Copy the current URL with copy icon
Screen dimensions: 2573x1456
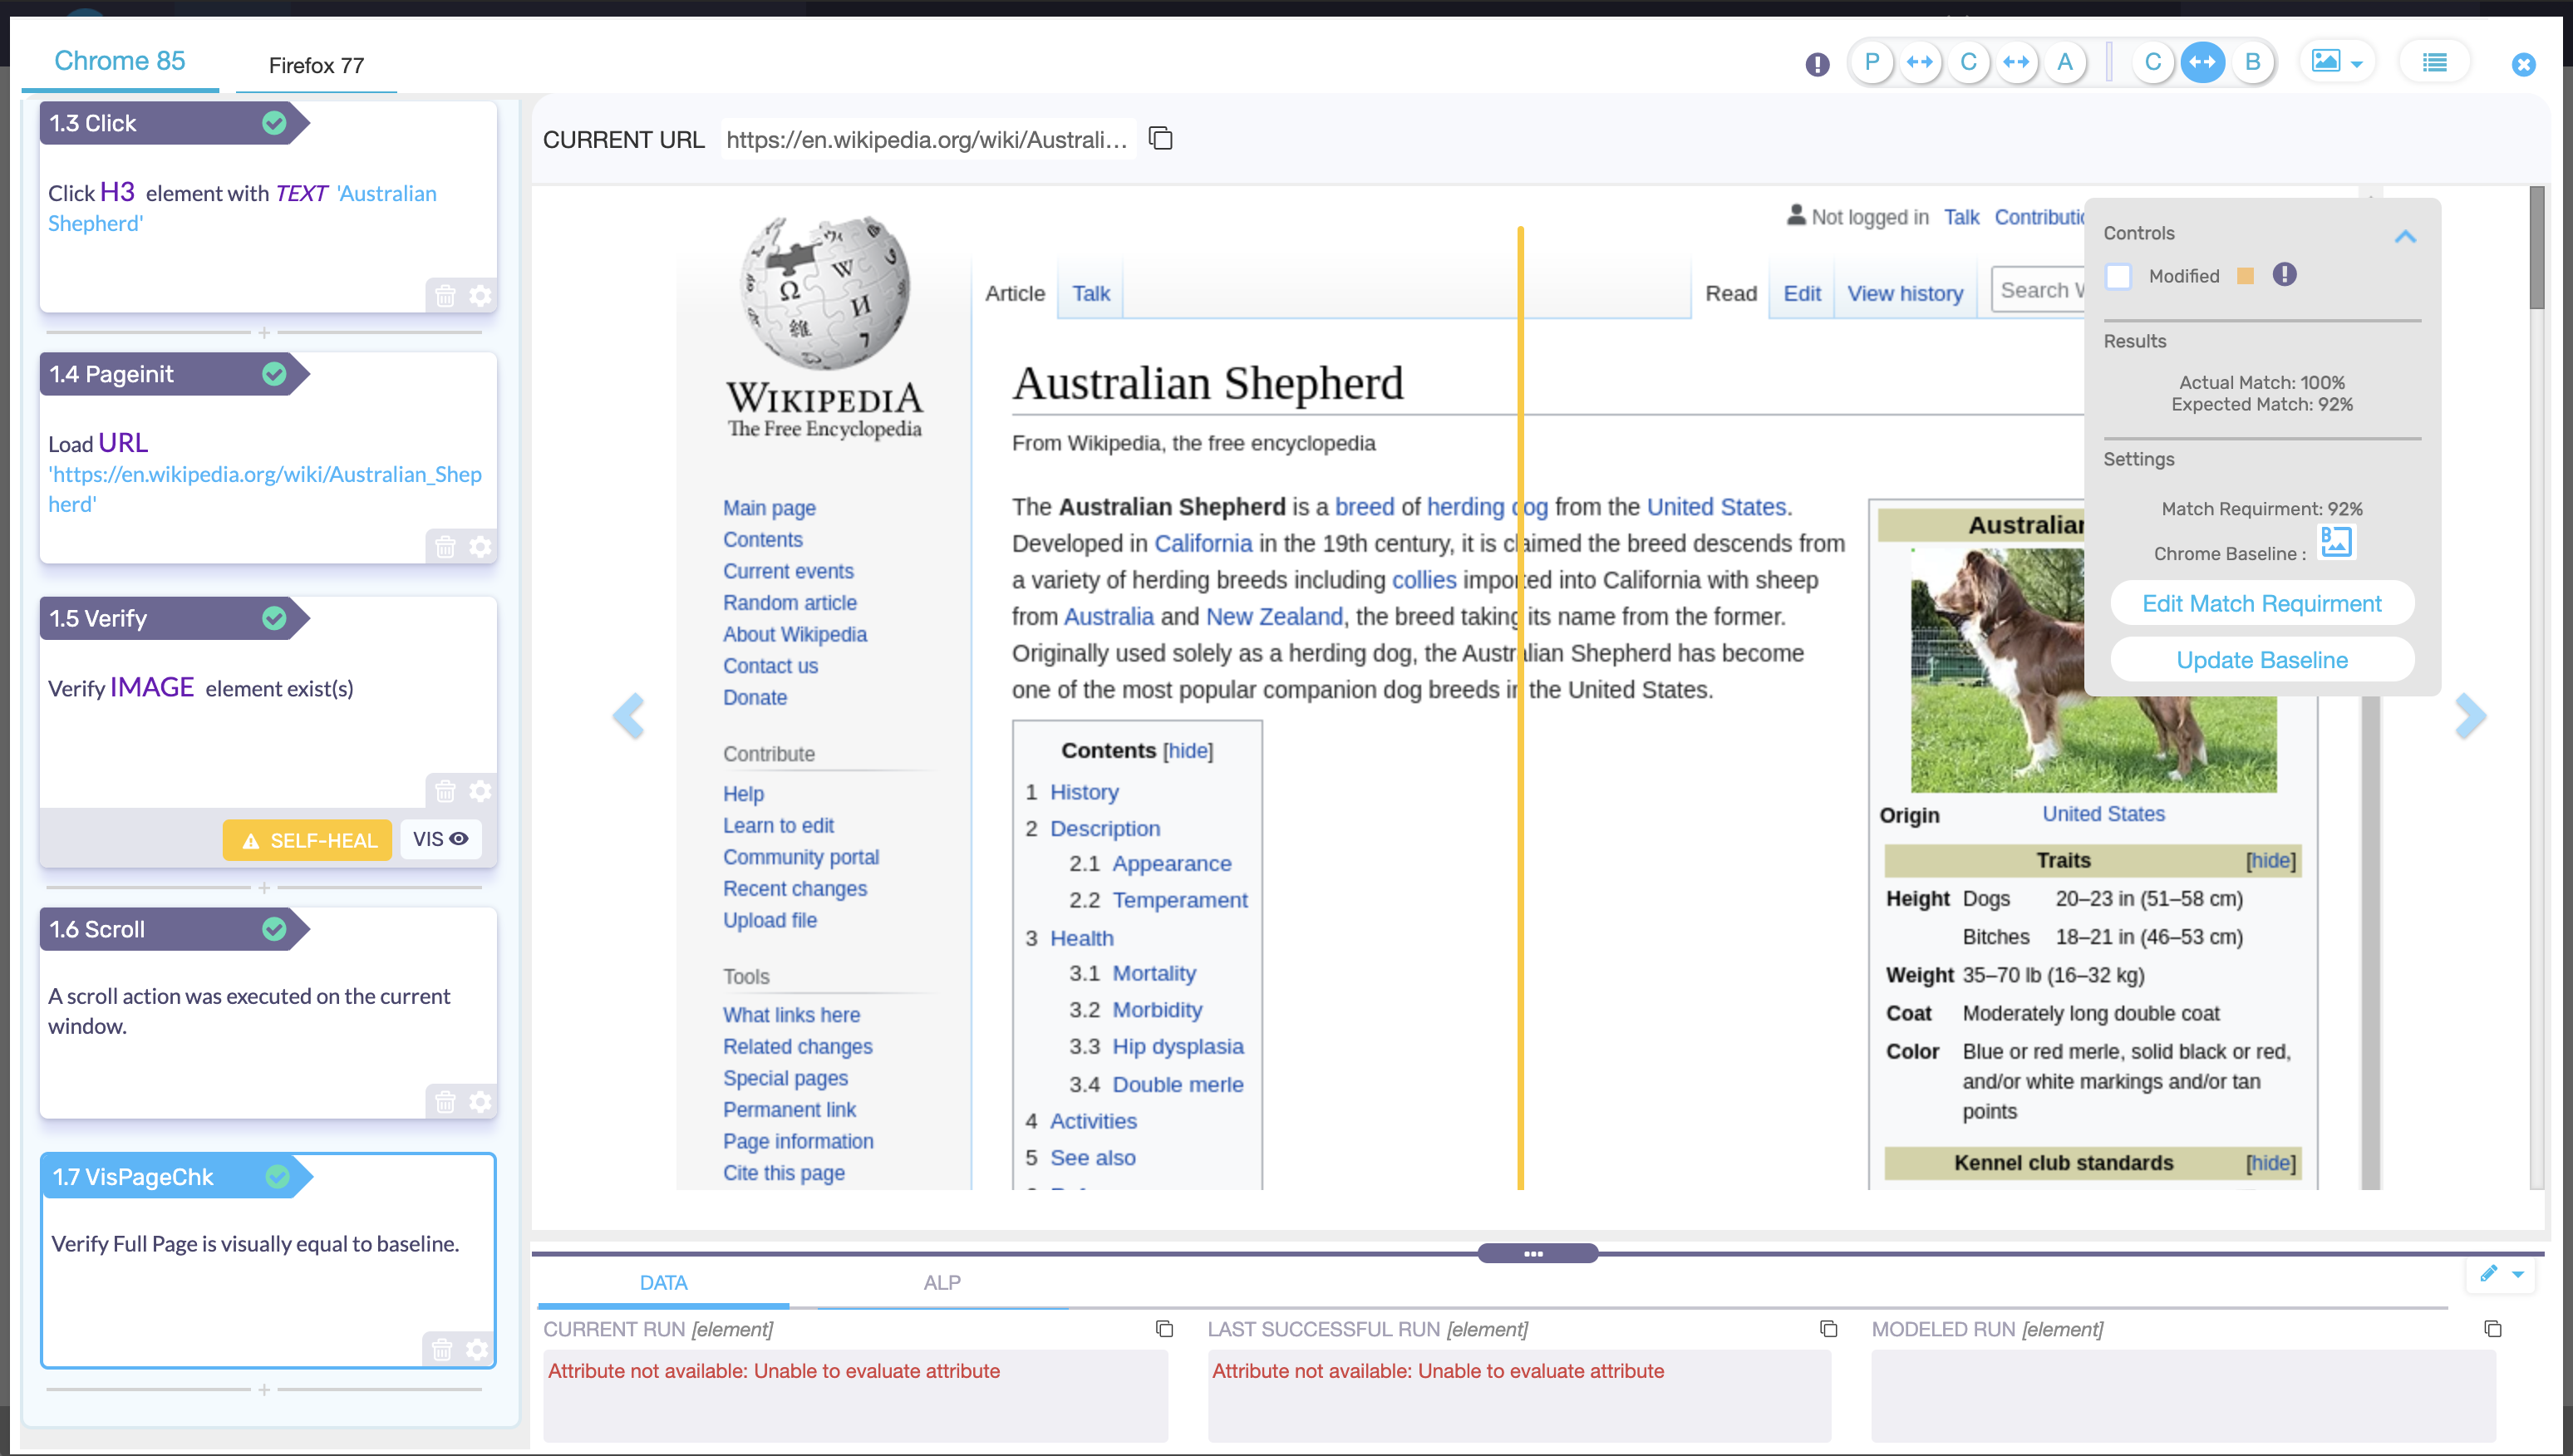pyautogui.click(x=1160, y=138)
